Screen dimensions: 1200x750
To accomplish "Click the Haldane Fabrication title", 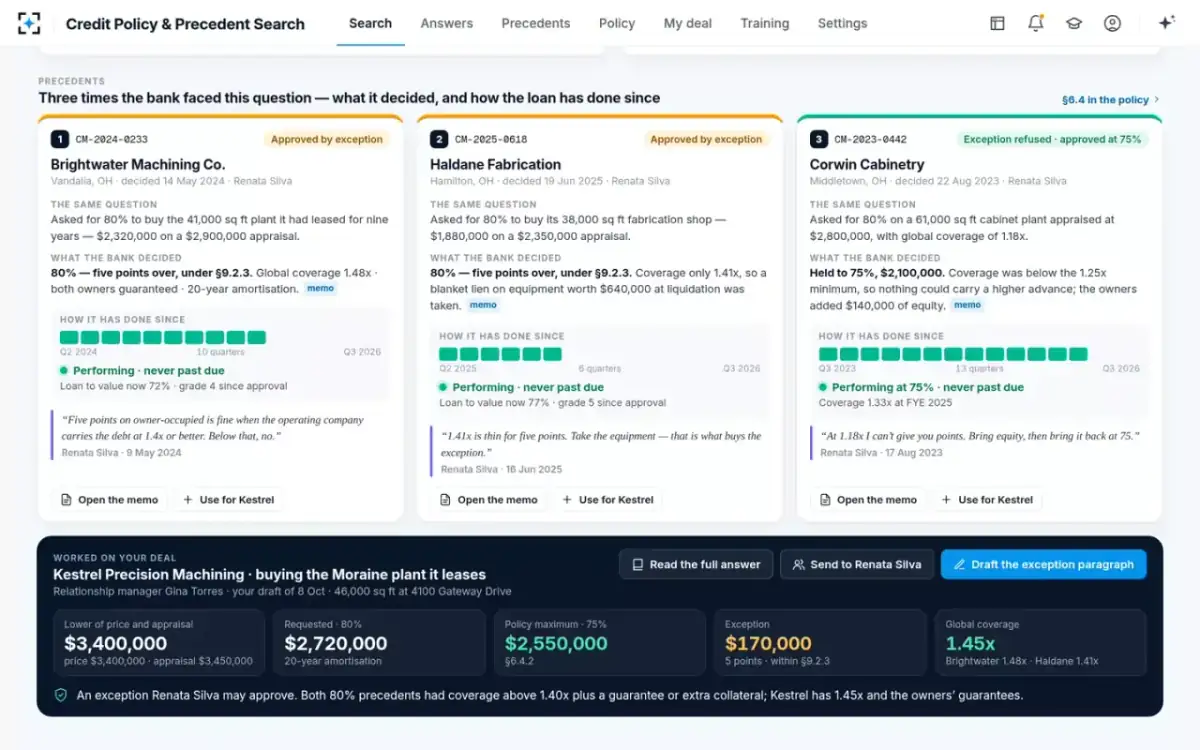I will (496, 164).
